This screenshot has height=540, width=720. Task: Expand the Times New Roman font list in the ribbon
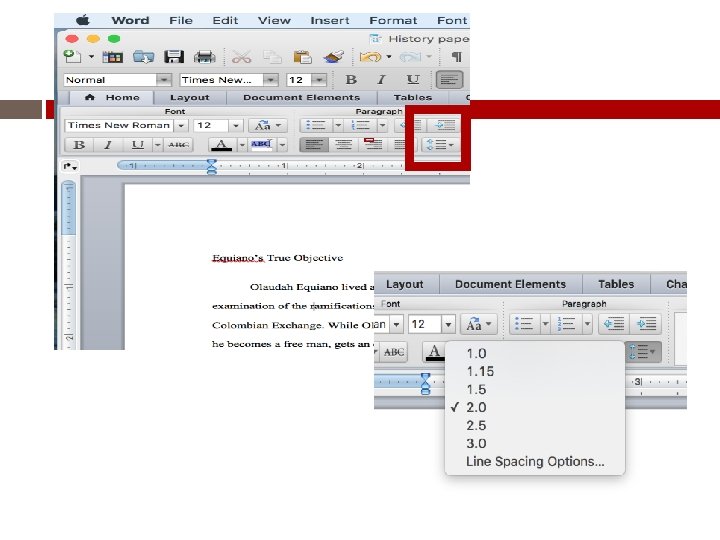181,125
